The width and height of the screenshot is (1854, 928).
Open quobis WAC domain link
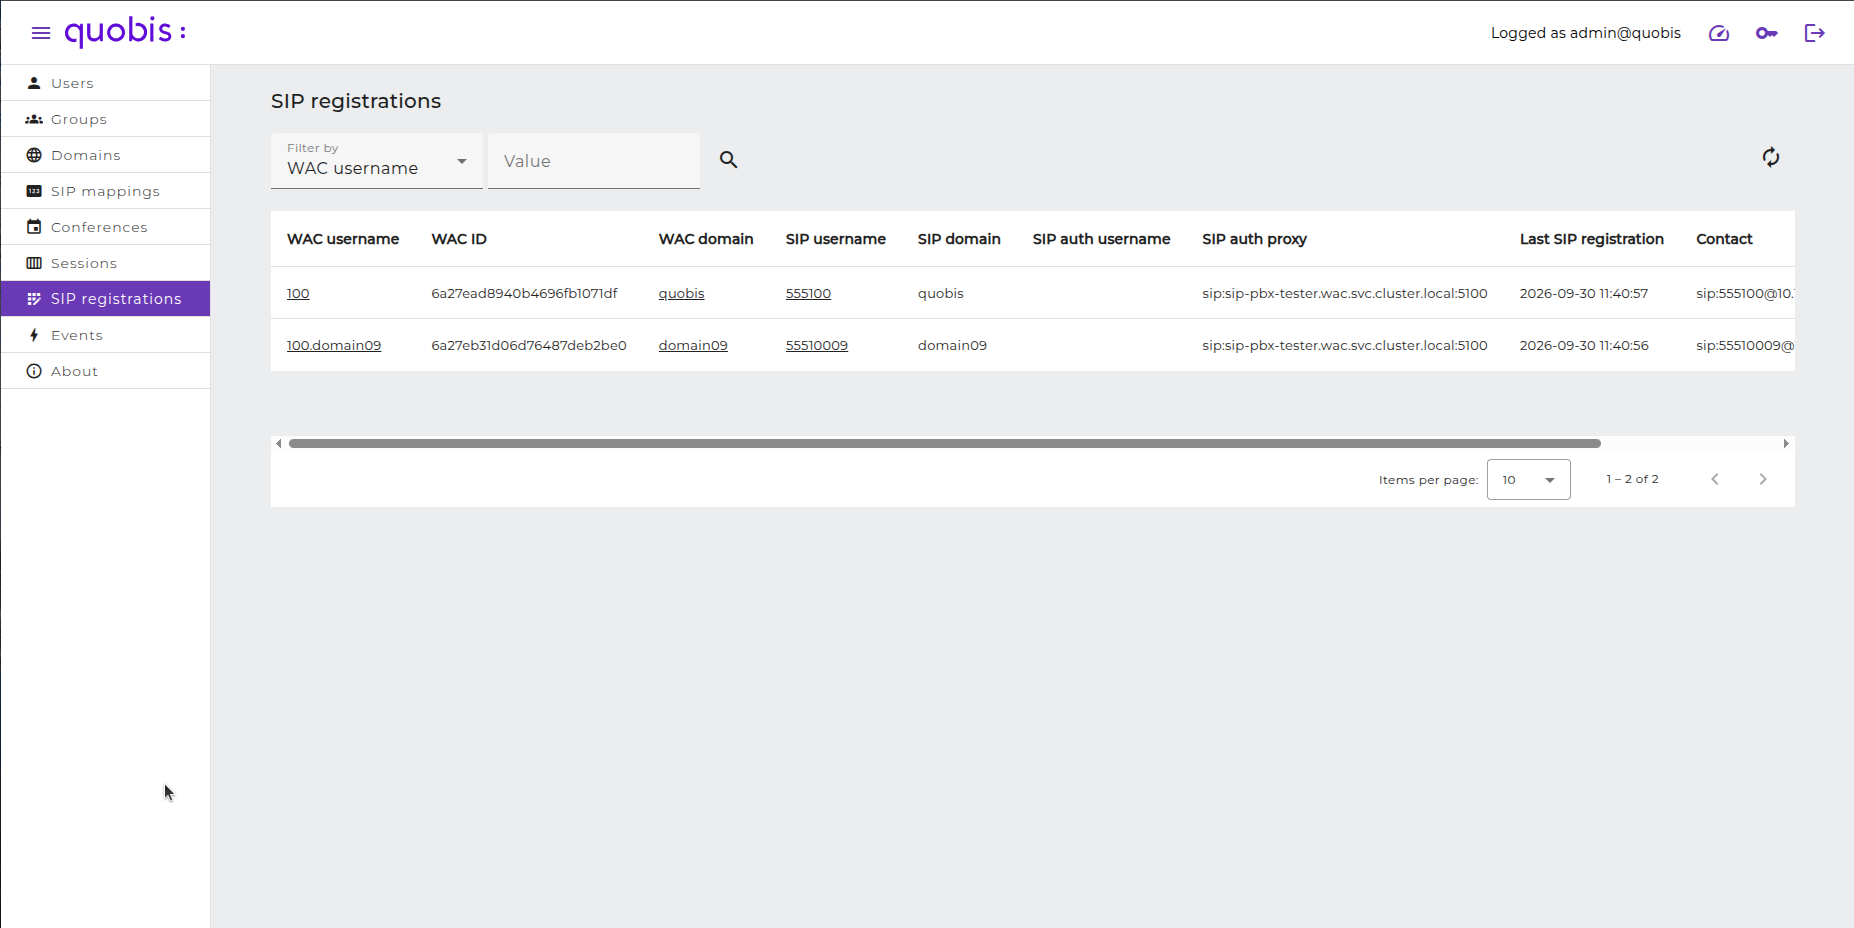(x=681, y=293)
